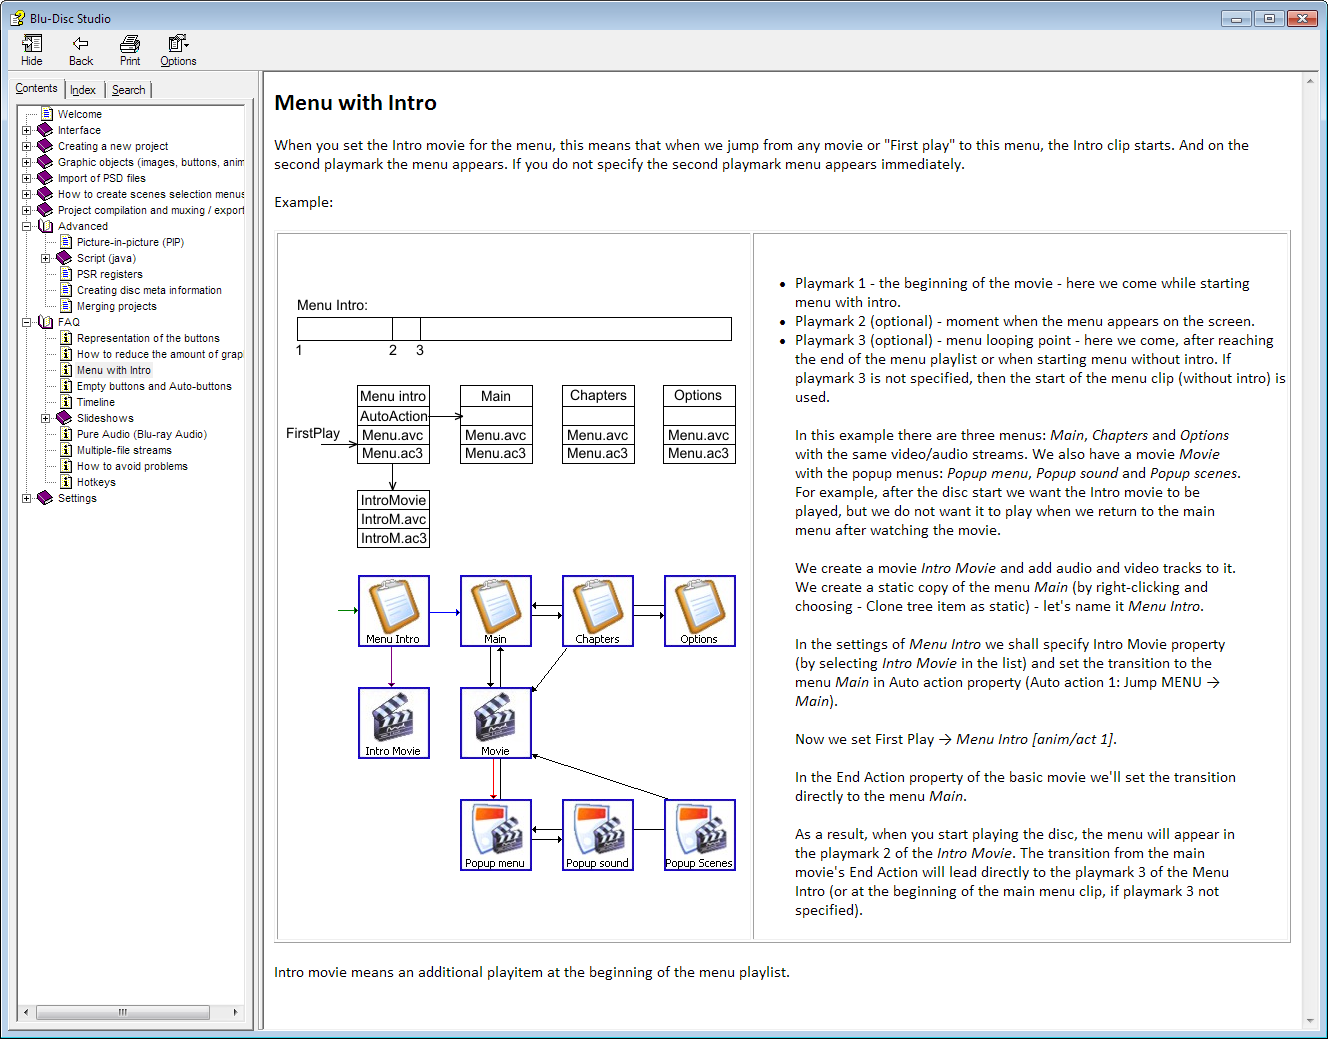1328x1039 pixels.
Task: Click the tree scroll right arrow
Action: [236, 1012]
